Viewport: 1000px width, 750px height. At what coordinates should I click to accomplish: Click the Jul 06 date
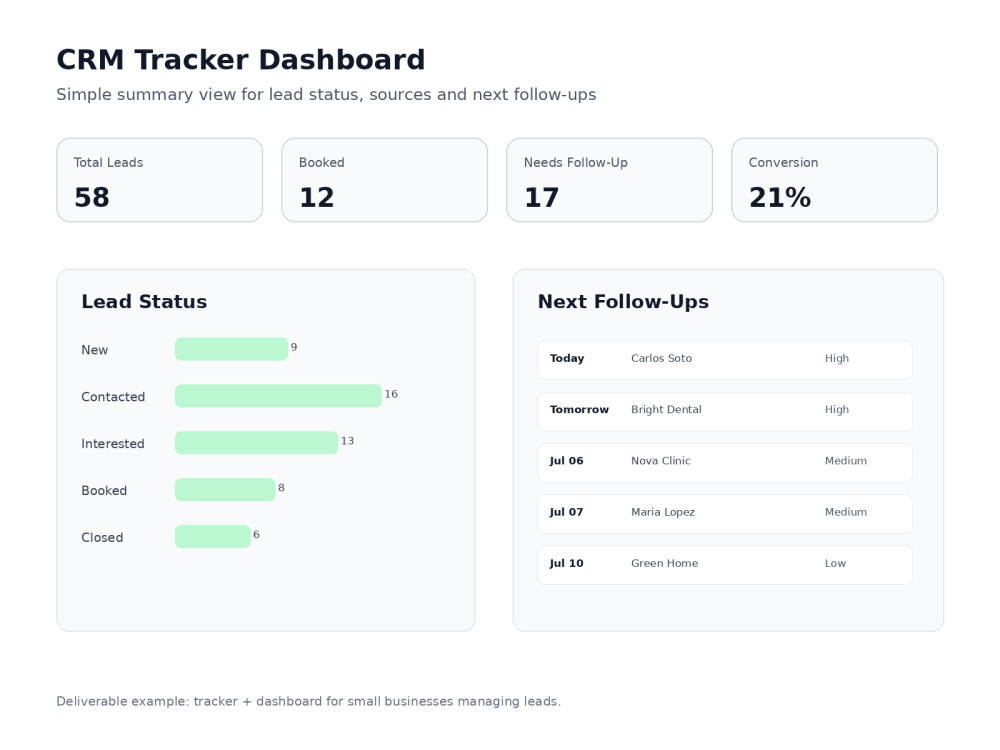(x=566, y=460)
